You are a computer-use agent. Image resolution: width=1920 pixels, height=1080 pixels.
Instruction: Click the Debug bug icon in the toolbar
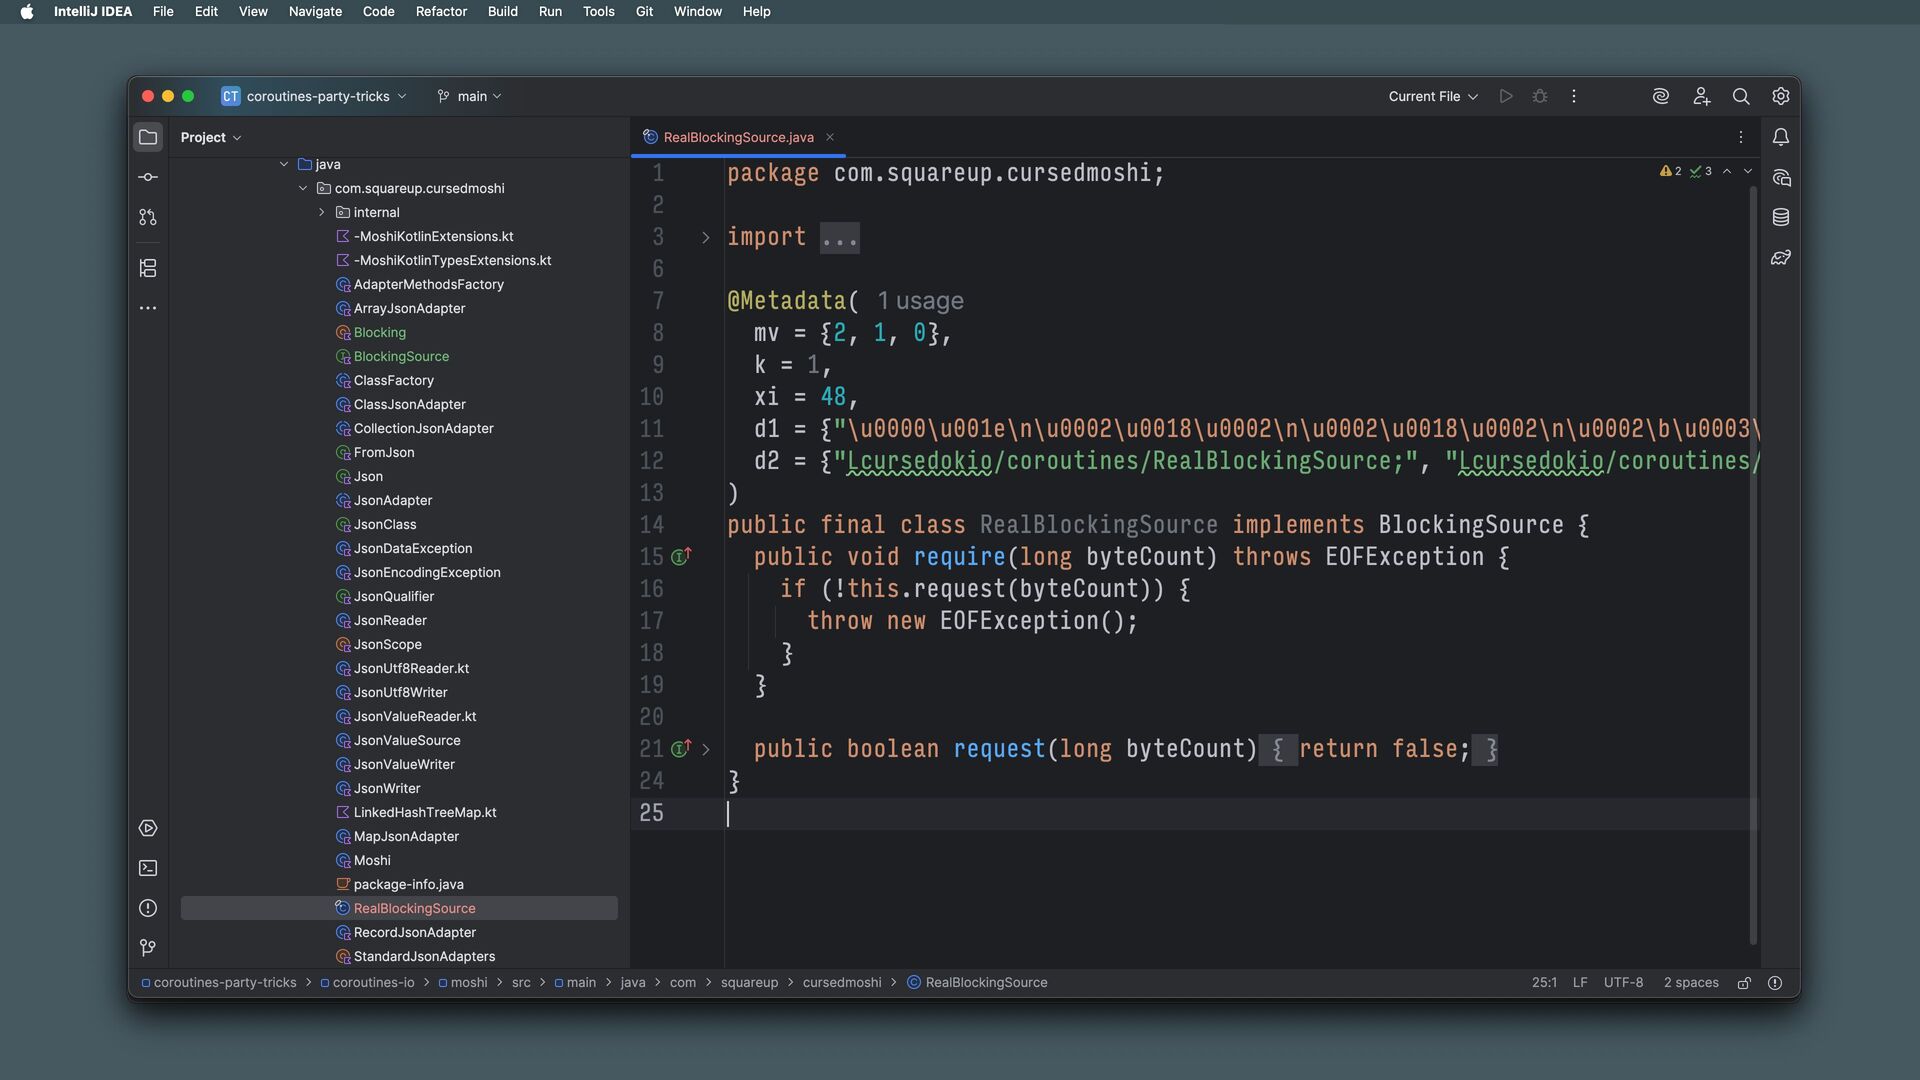tap(1540, 96)
